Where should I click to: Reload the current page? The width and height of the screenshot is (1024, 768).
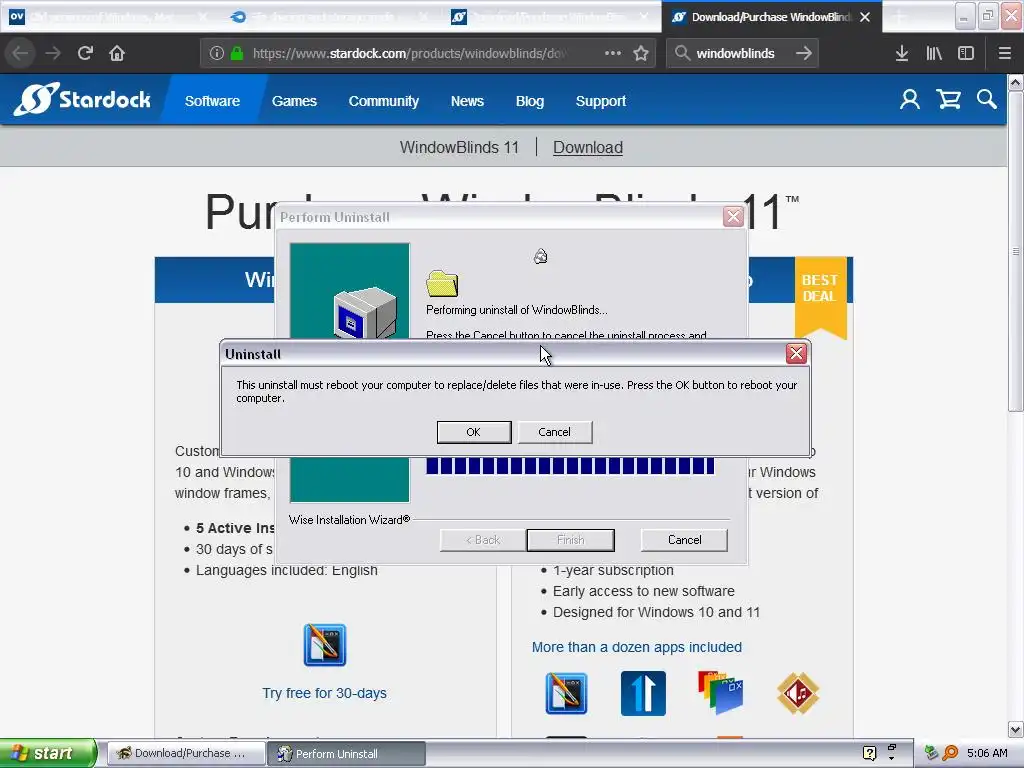point(85,53)
